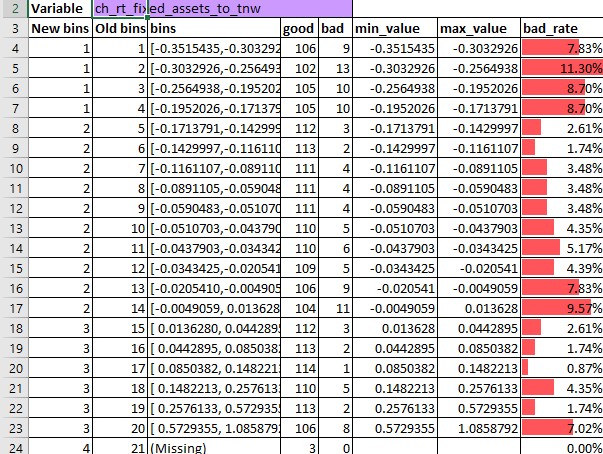Screen dimensions: 603x454
Task: Select bins cell starting [-0.3515435
Action: pos(214,48)
